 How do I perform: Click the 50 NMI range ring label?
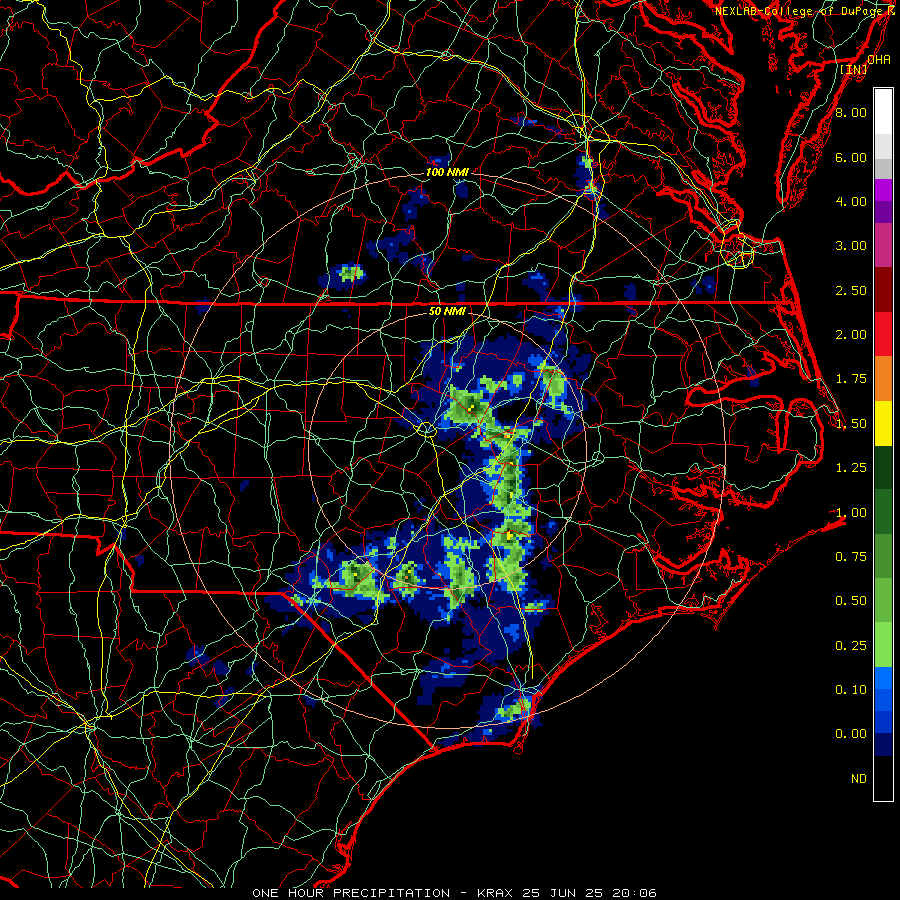pos(447,311)
